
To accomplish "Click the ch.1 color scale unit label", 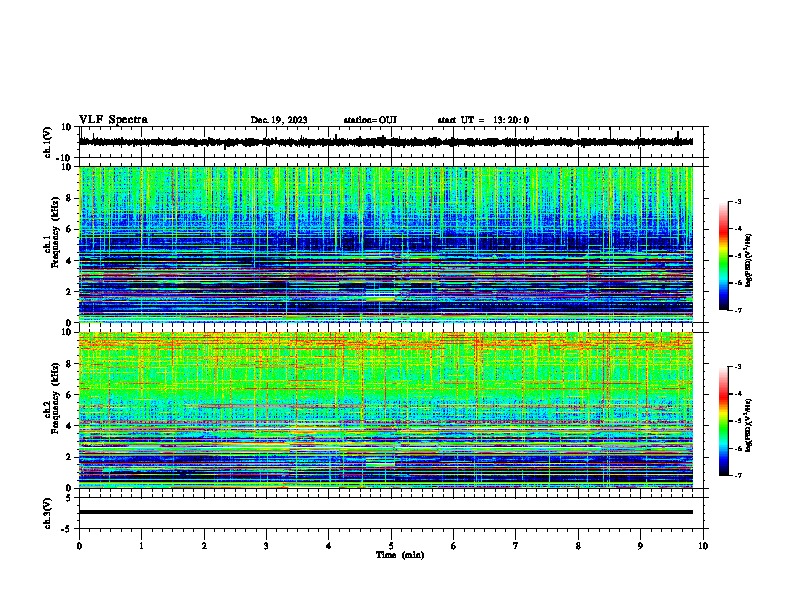I will point(749,261).
